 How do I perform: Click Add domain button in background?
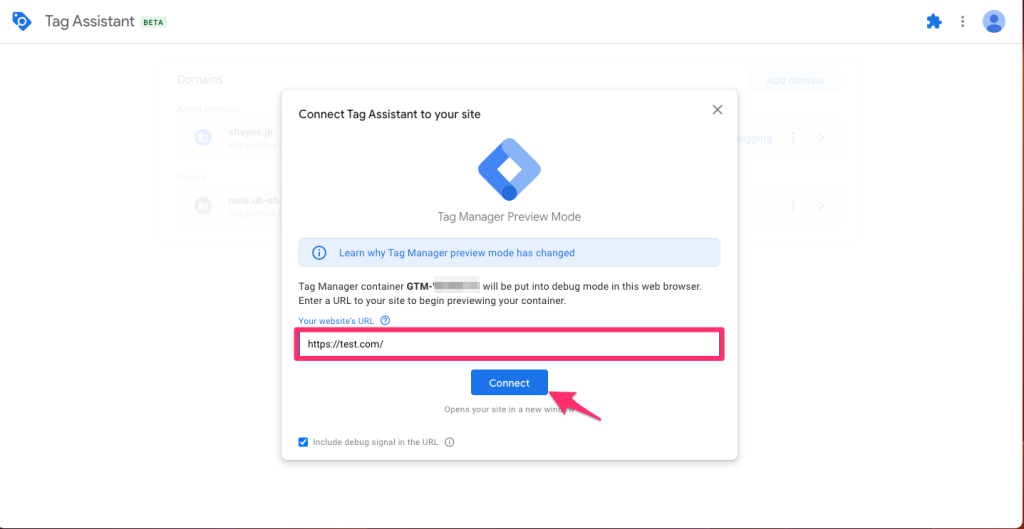click(x=794, y=80)
